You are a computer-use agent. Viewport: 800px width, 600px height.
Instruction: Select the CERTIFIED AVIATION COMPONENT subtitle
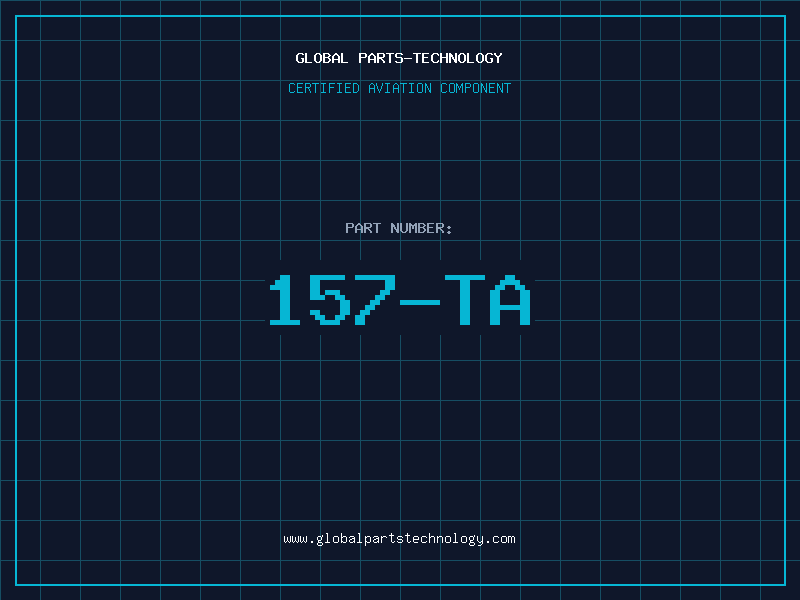pyautogui.click(x=399, y=88)
